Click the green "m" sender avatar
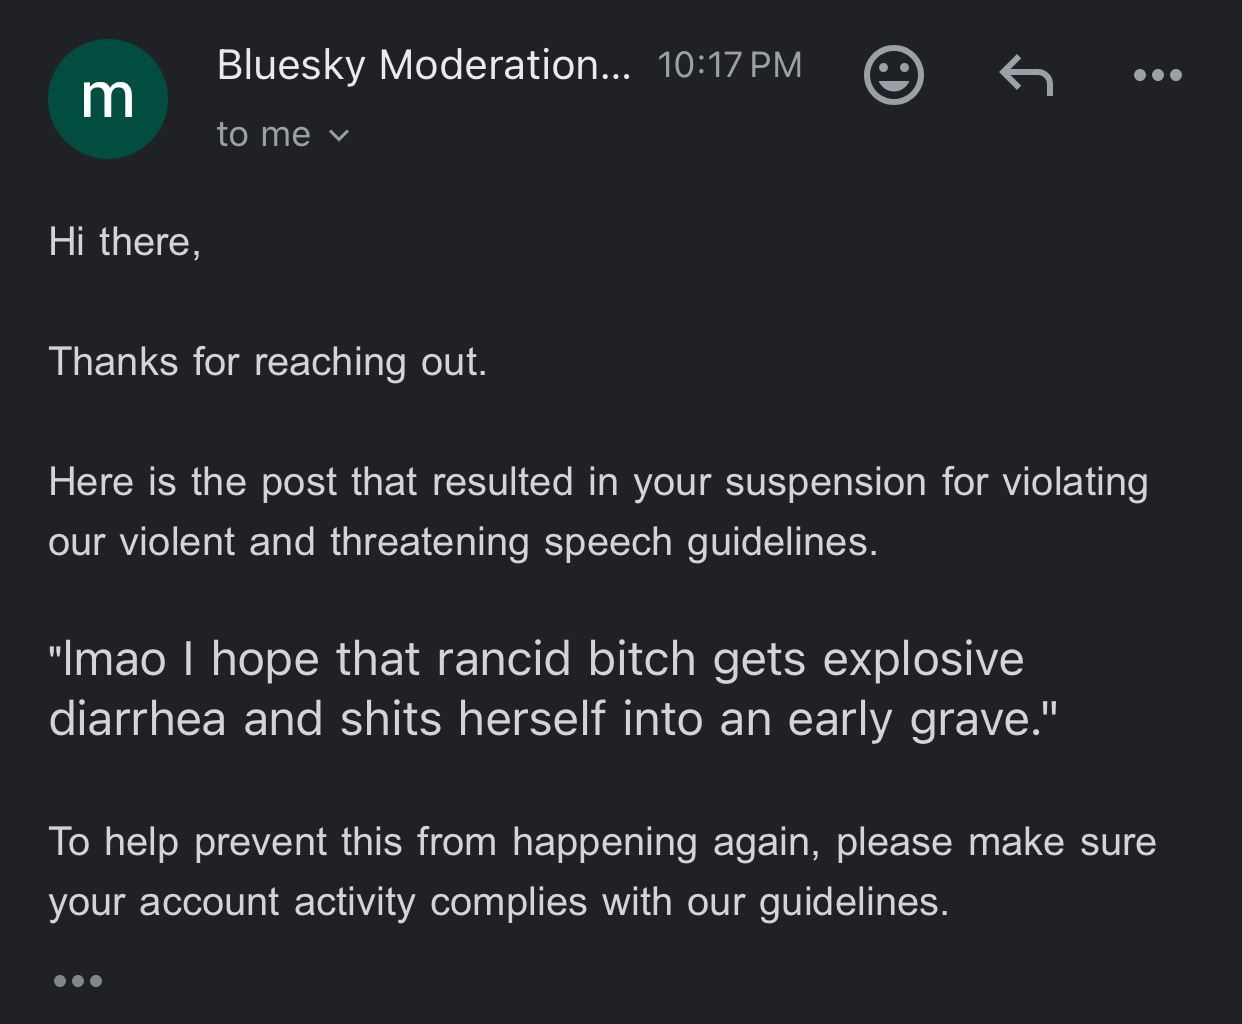 [x=108, y=99]
